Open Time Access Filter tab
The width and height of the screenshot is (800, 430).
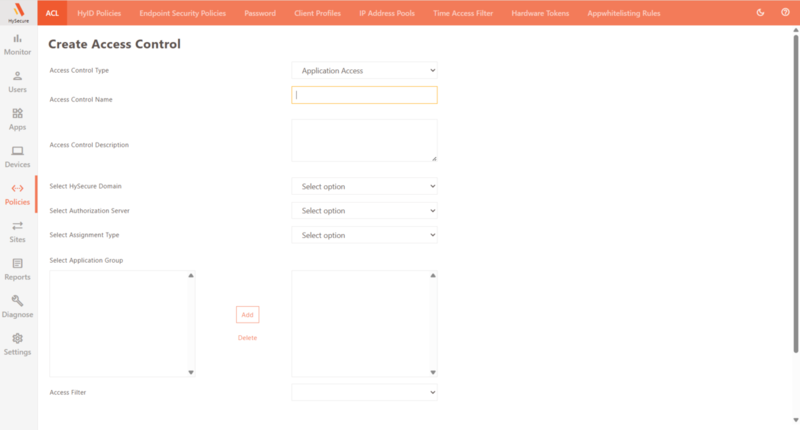[463, 13]
